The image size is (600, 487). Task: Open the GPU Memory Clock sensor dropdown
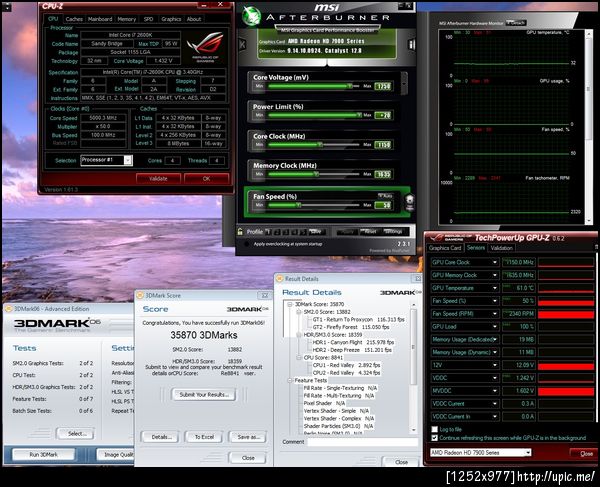tap(494, 275)
